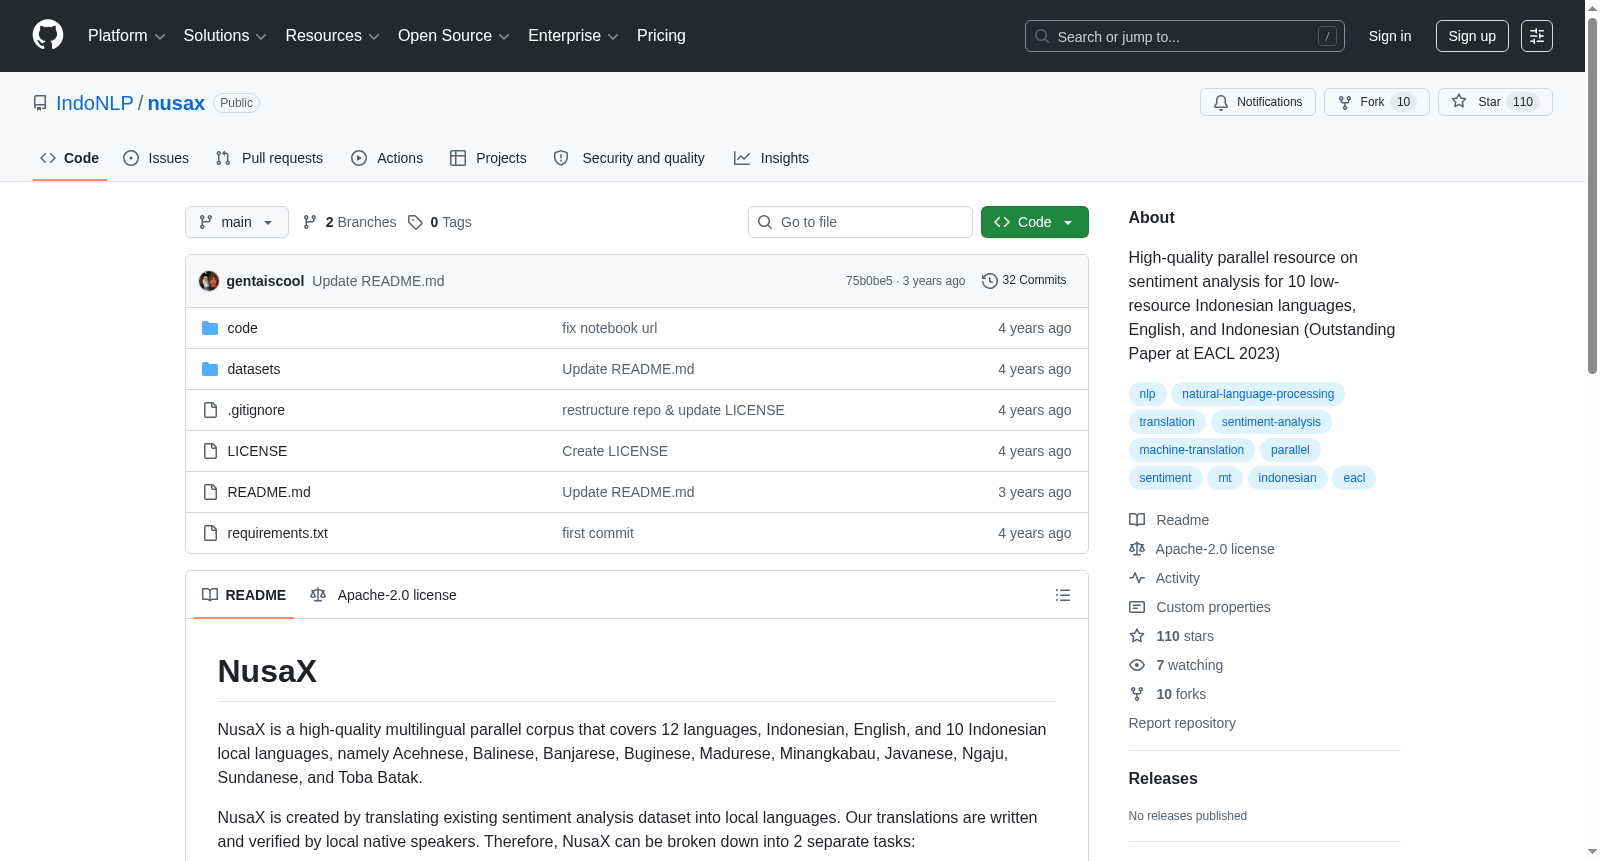Fork the nusax repository

[x=1377, y=102]
